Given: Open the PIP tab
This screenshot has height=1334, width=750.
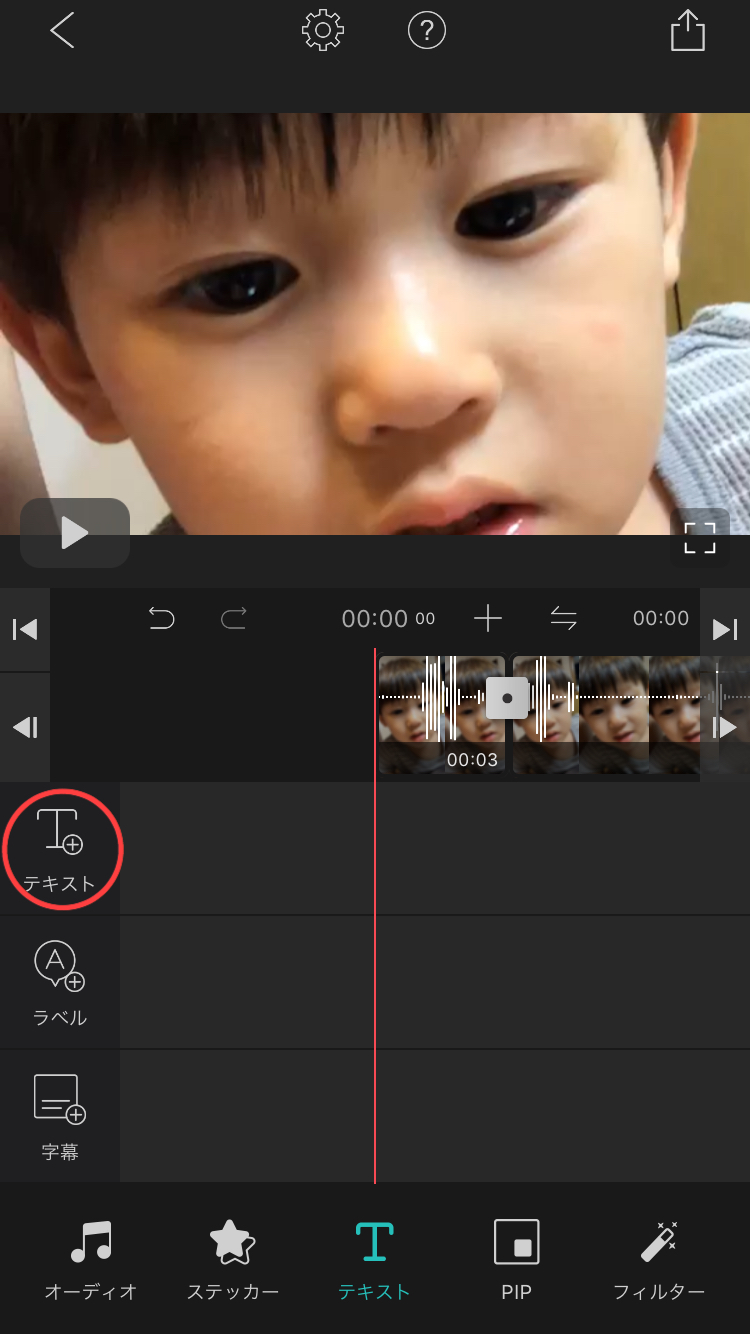Looking at the screenshot, I should click(x=516, y=1258).
